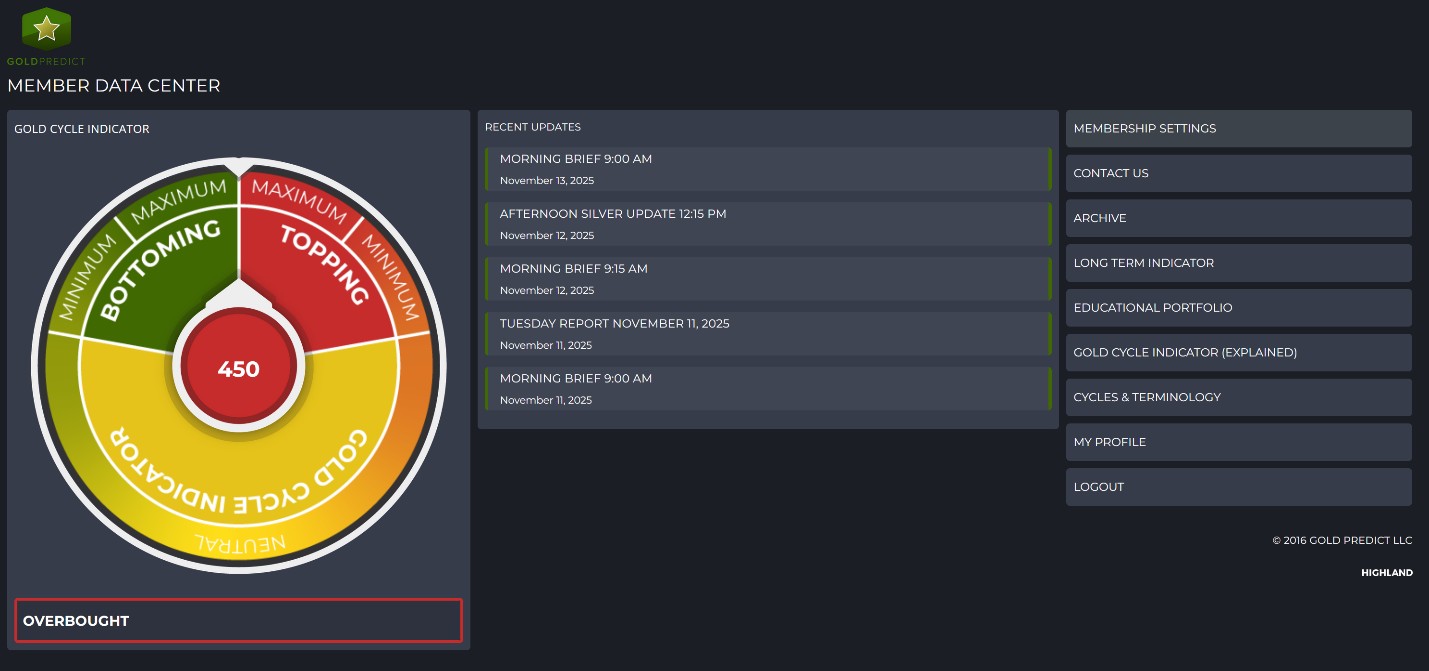
Task: Click the red Topping gauge segment
Action: click(320, 270)
